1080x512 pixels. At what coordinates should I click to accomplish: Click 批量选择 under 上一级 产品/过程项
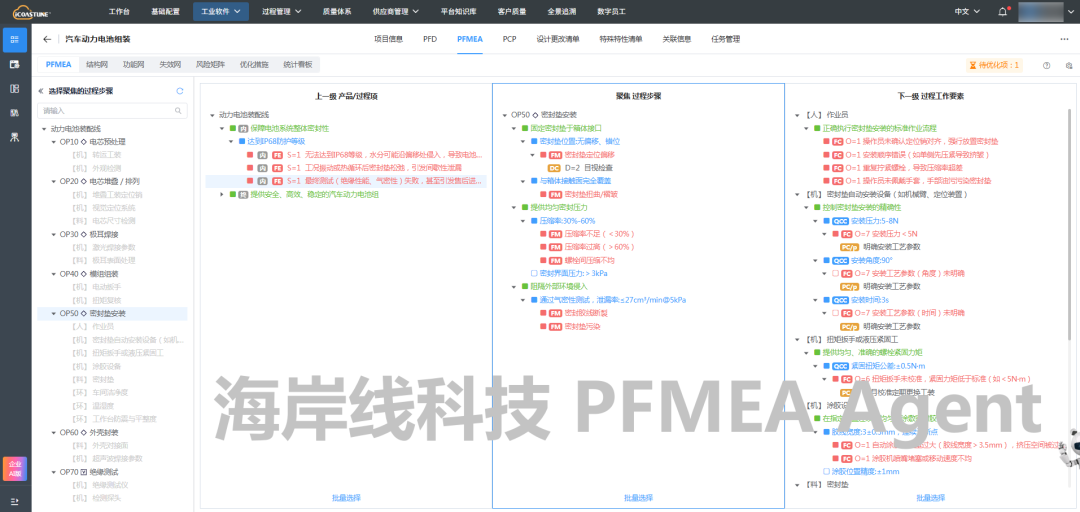coord(346,498)
